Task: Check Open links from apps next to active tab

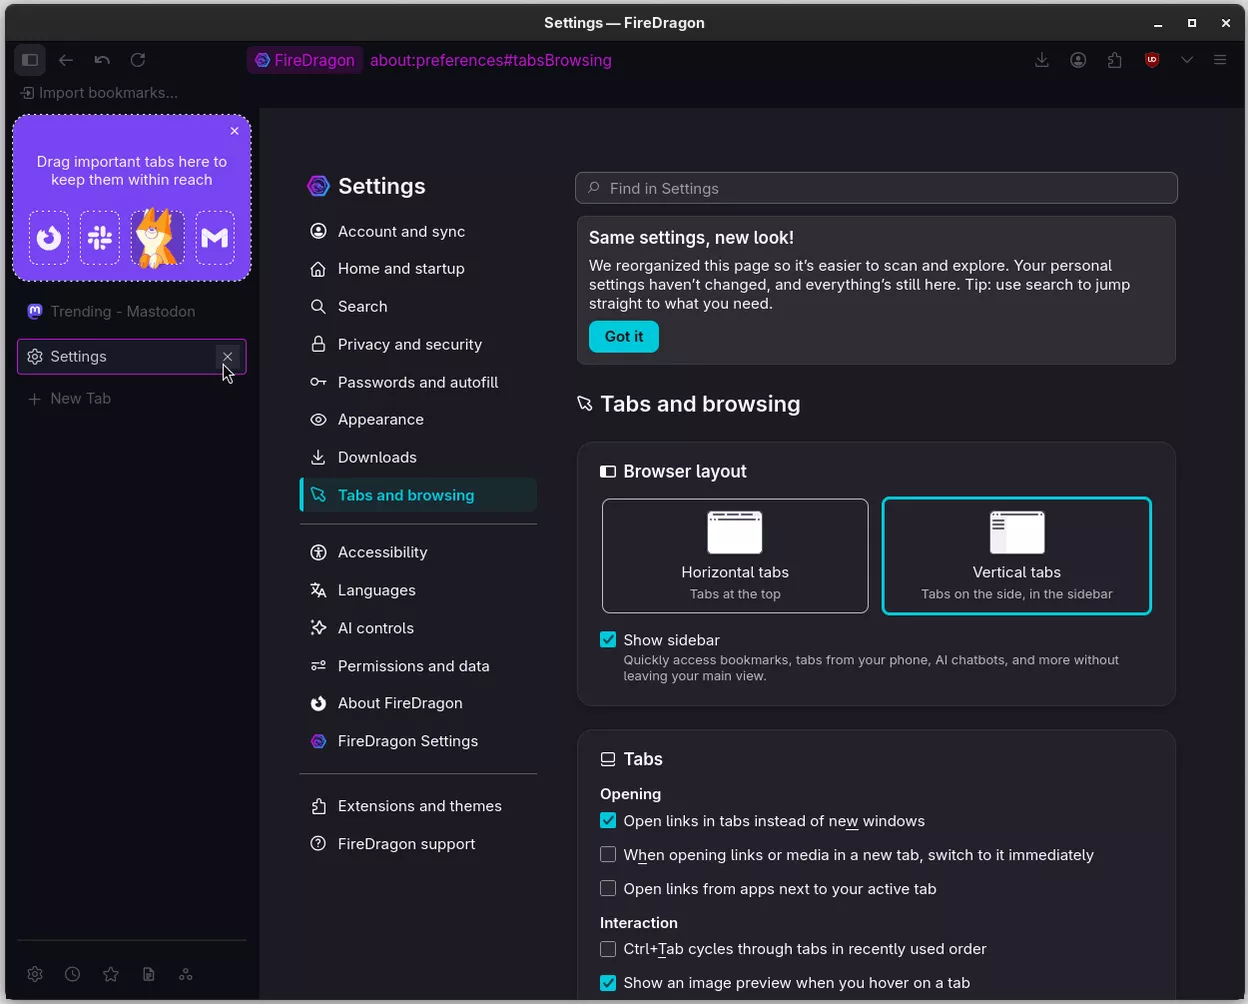Action: [608, 889]
